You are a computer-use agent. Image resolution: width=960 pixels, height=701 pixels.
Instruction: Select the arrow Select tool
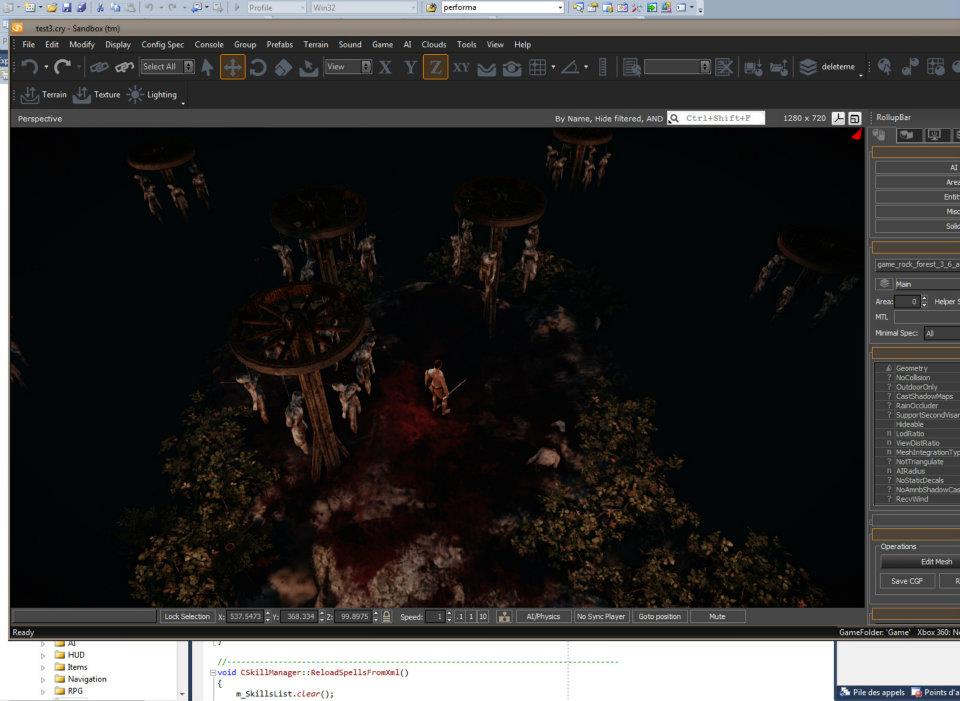[x=207, y=67]
